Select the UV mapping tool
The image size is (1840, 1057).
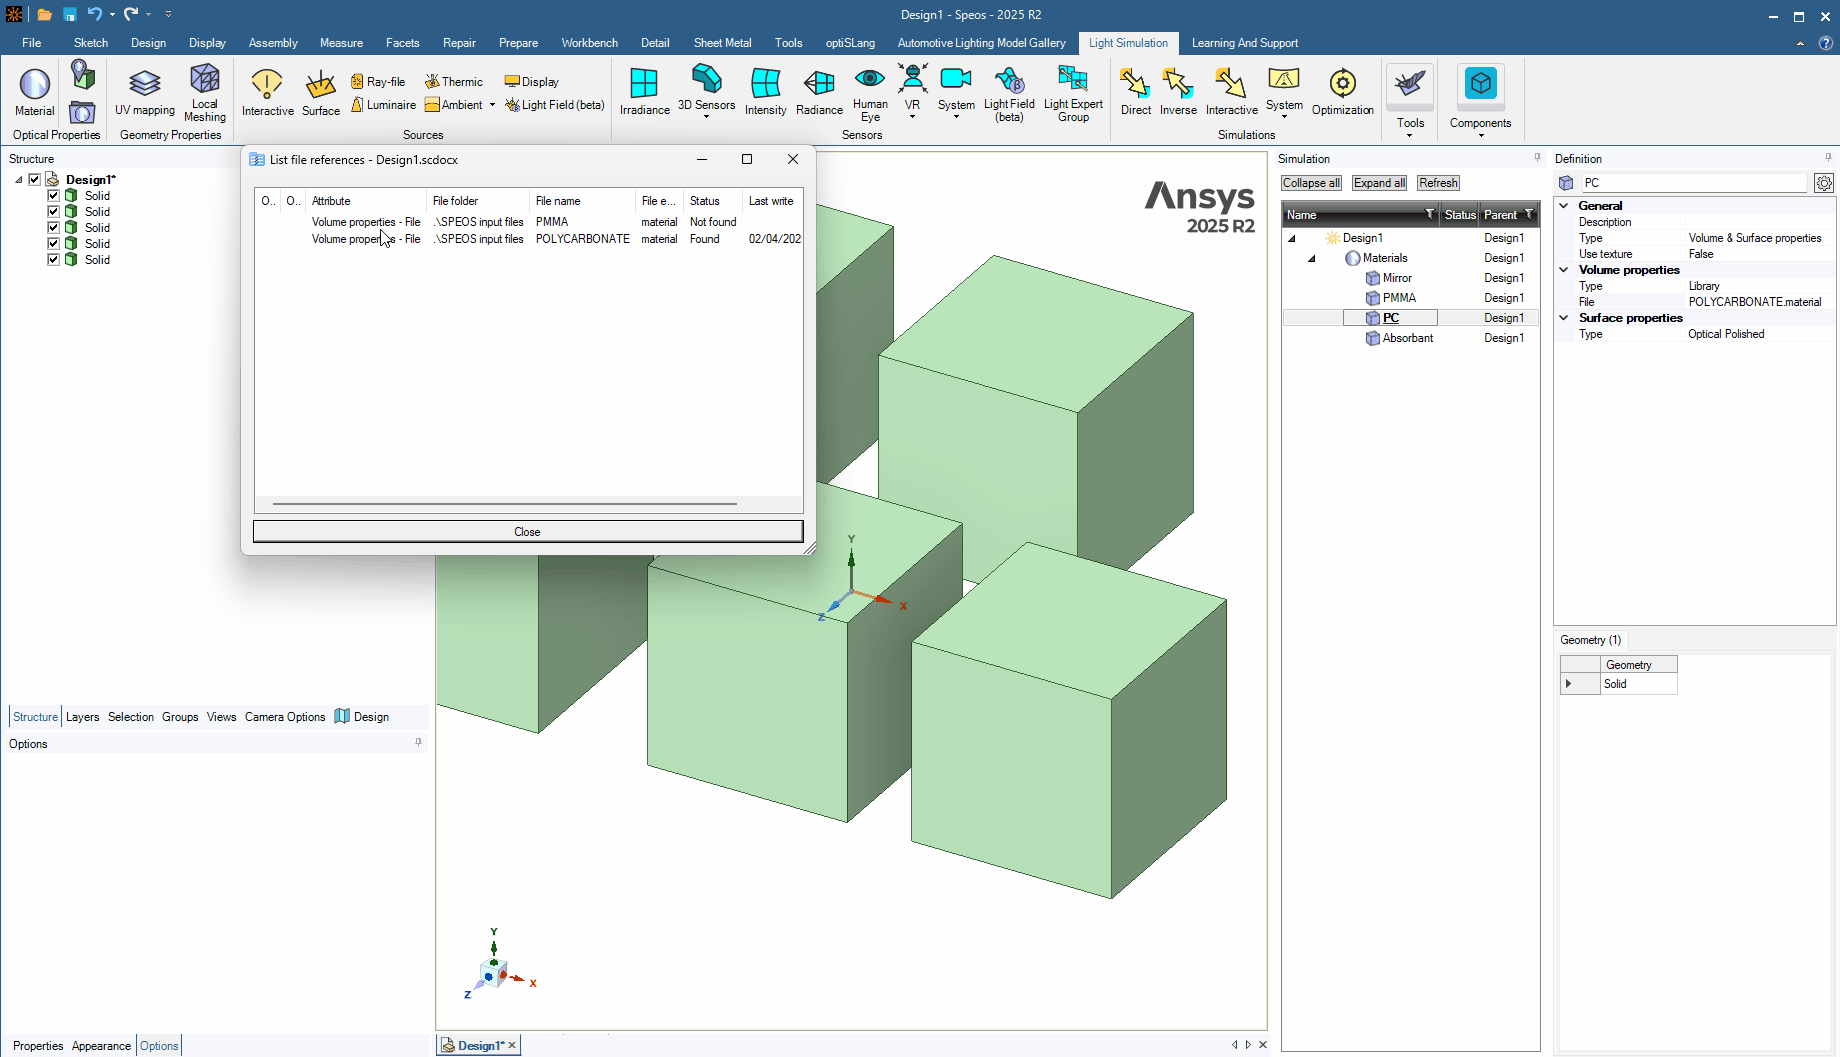144,92
